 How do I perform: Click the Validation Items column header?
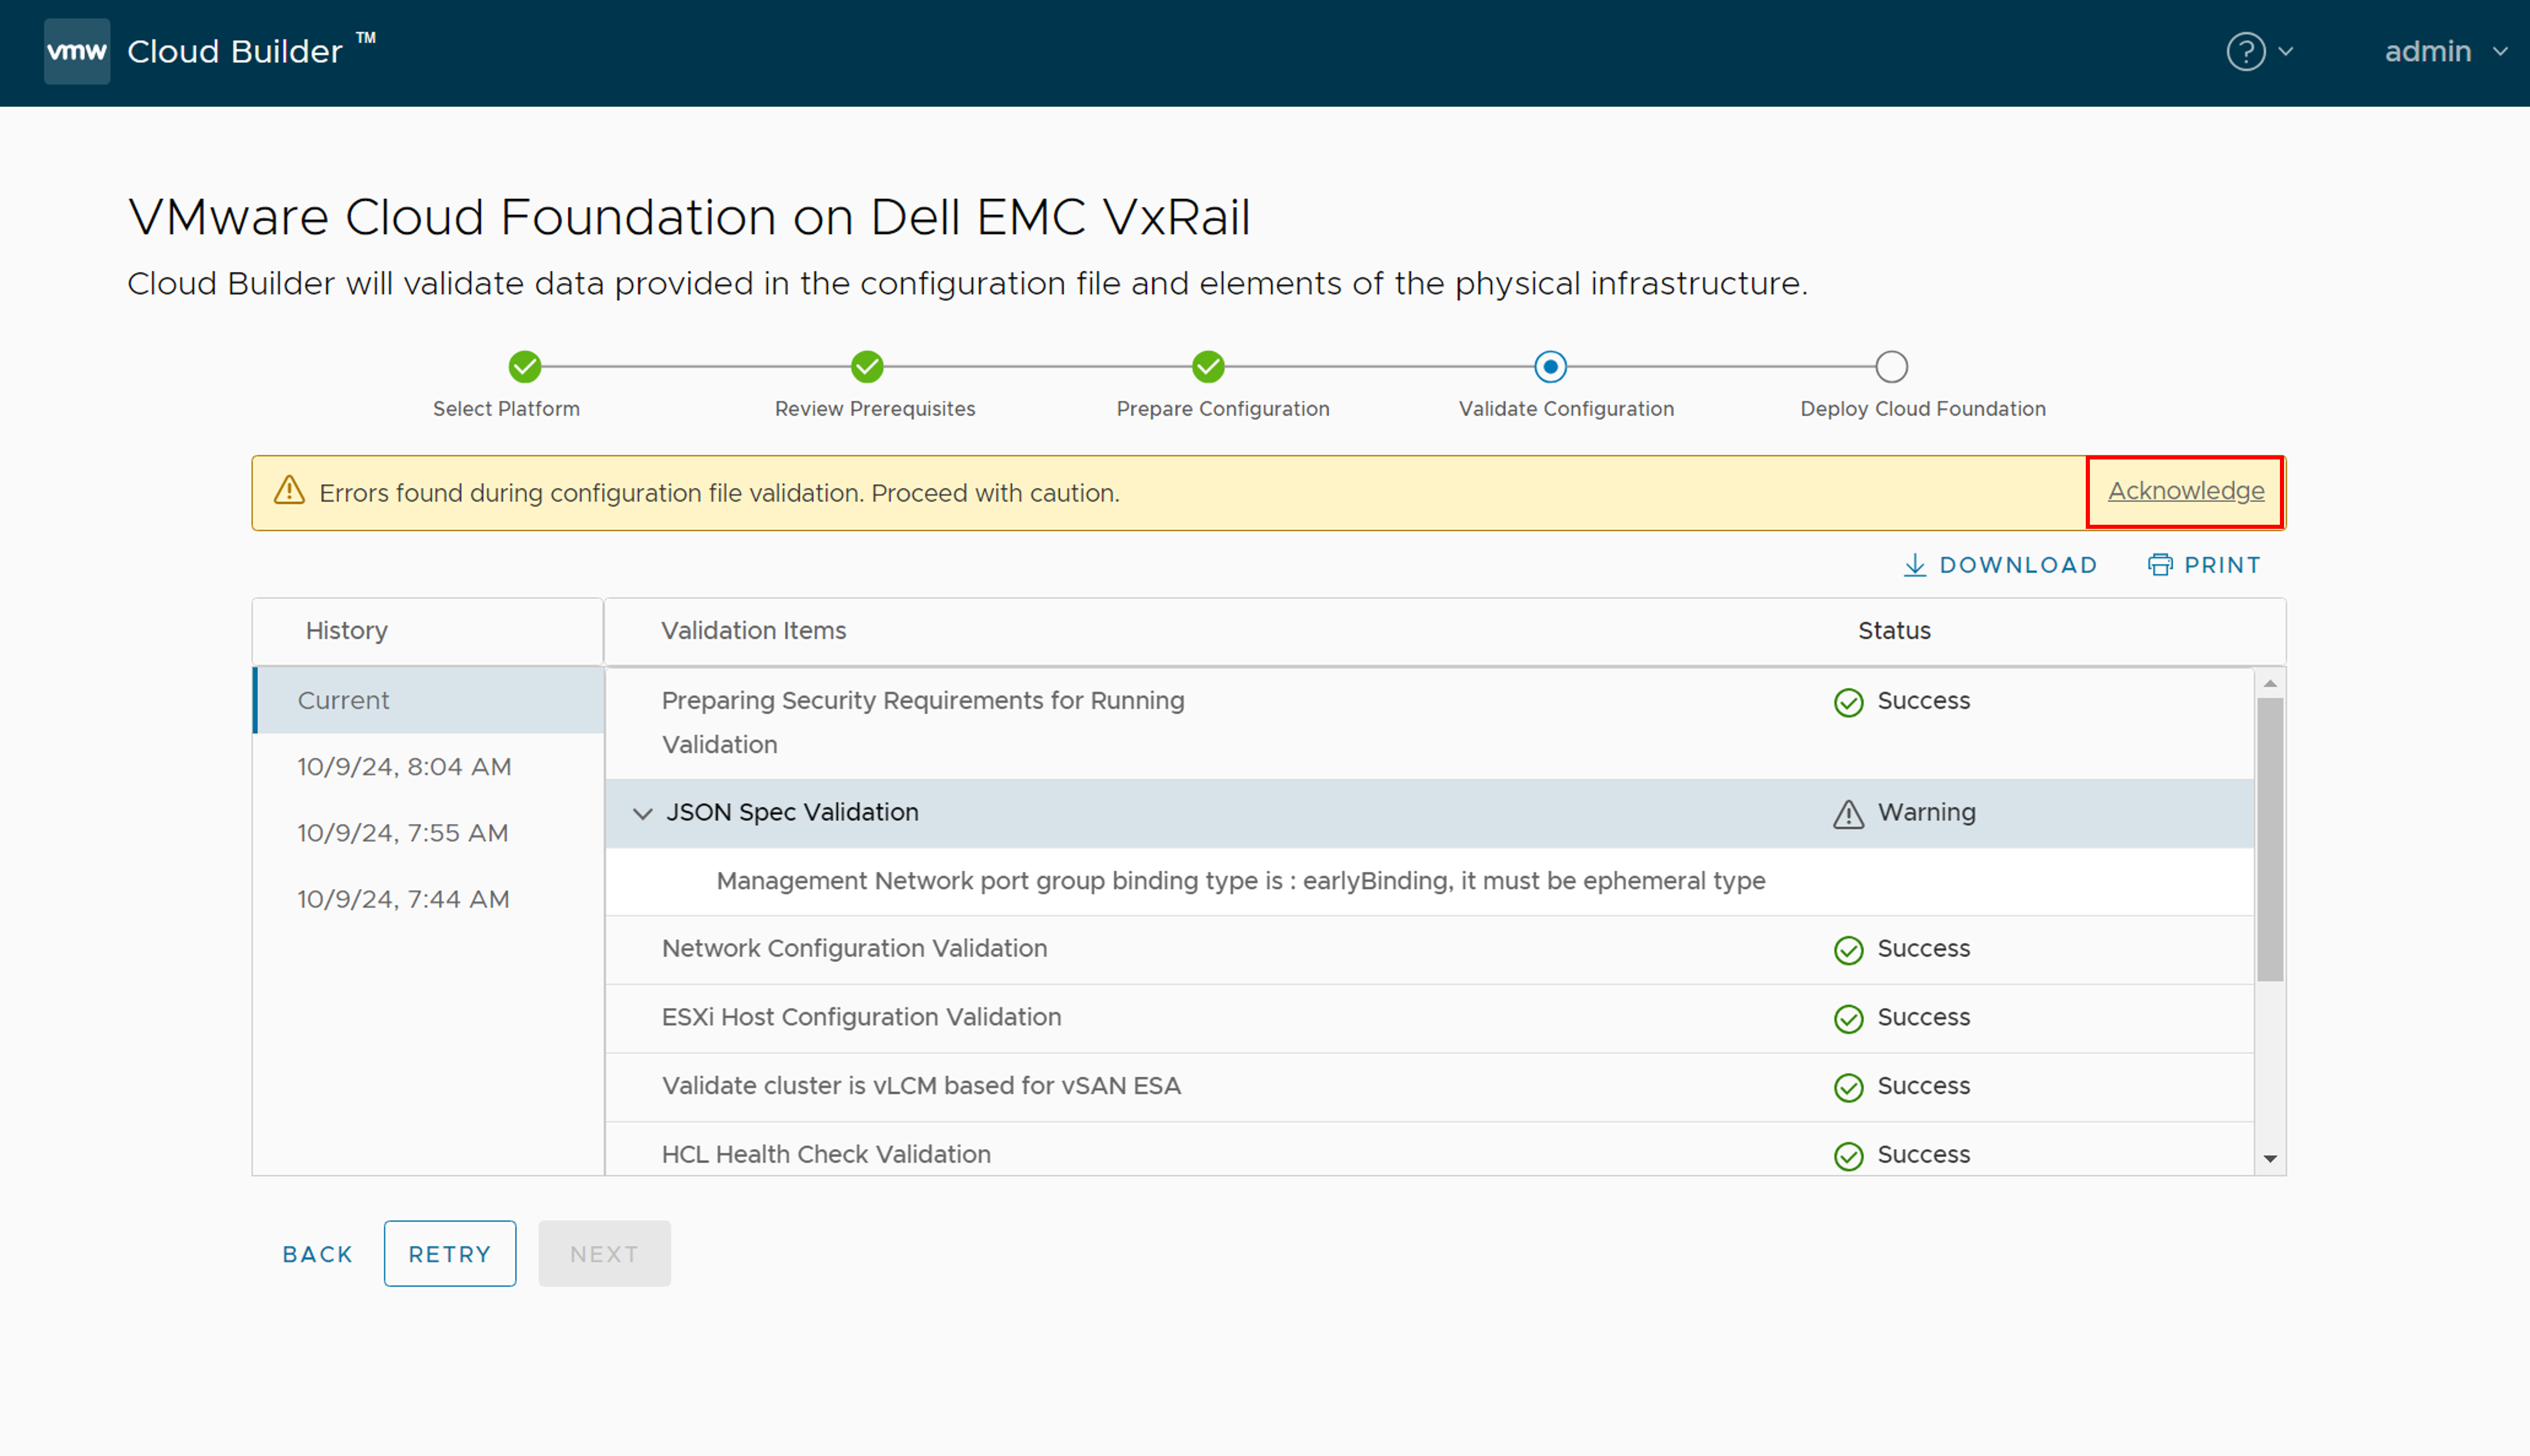(x=753, y=631)
